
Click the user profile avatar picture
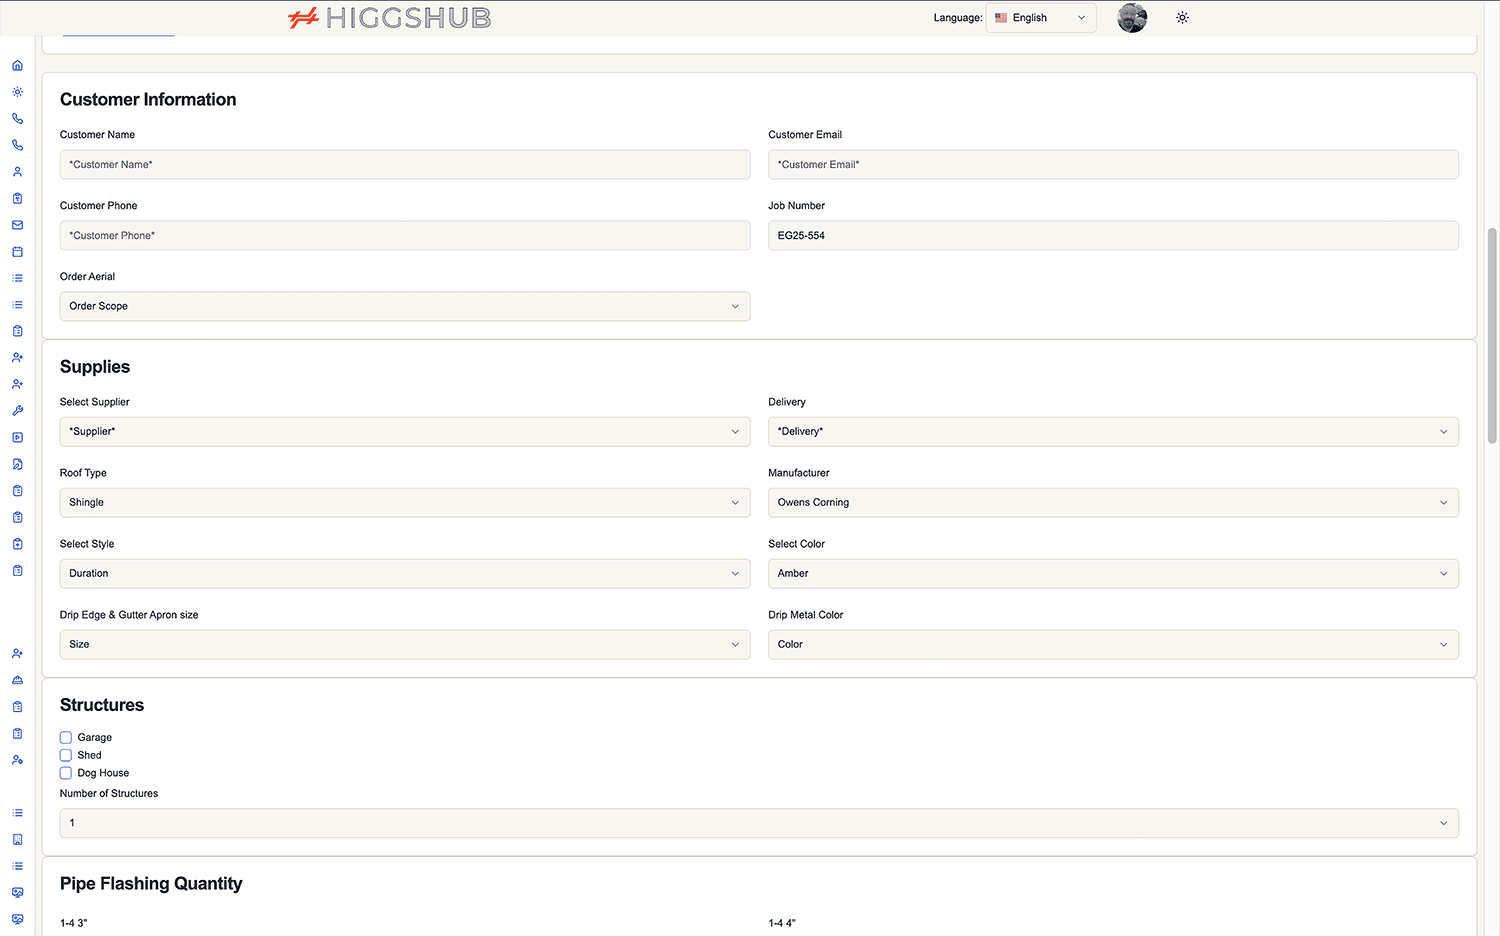[x=1131, y=17]
